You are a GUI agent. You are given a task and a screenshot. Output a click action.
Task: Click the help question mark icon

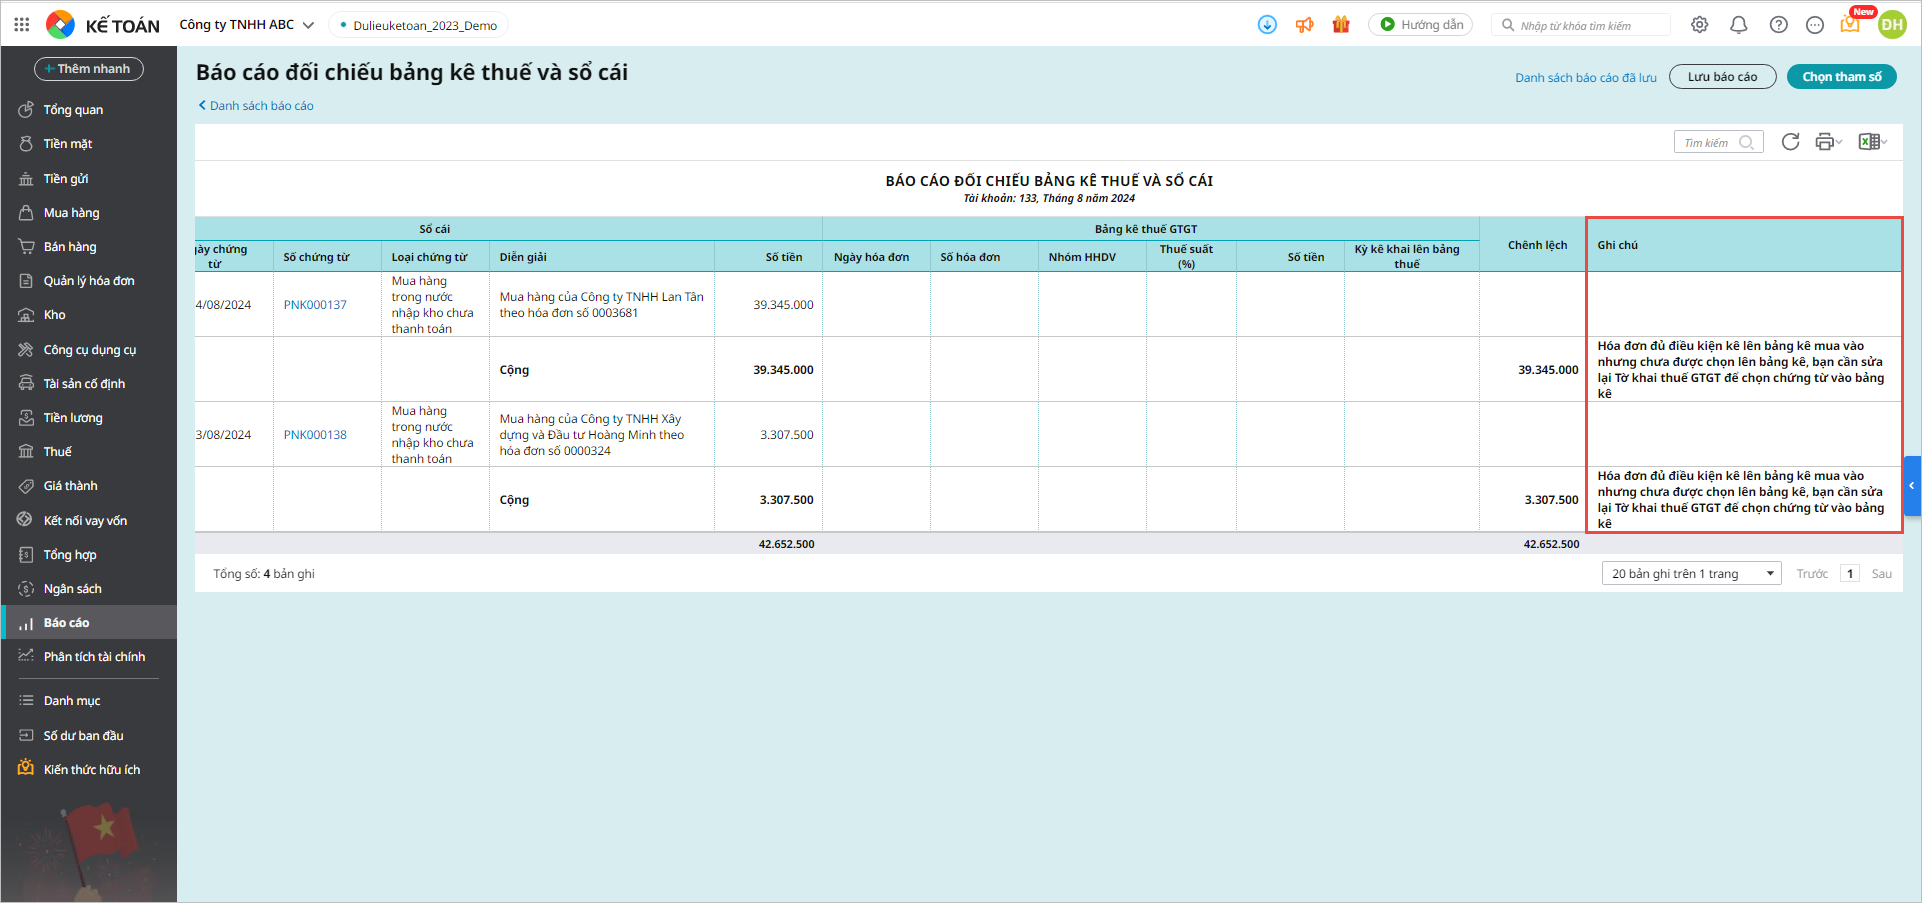pyautogui.click(x=1778, y=25)
